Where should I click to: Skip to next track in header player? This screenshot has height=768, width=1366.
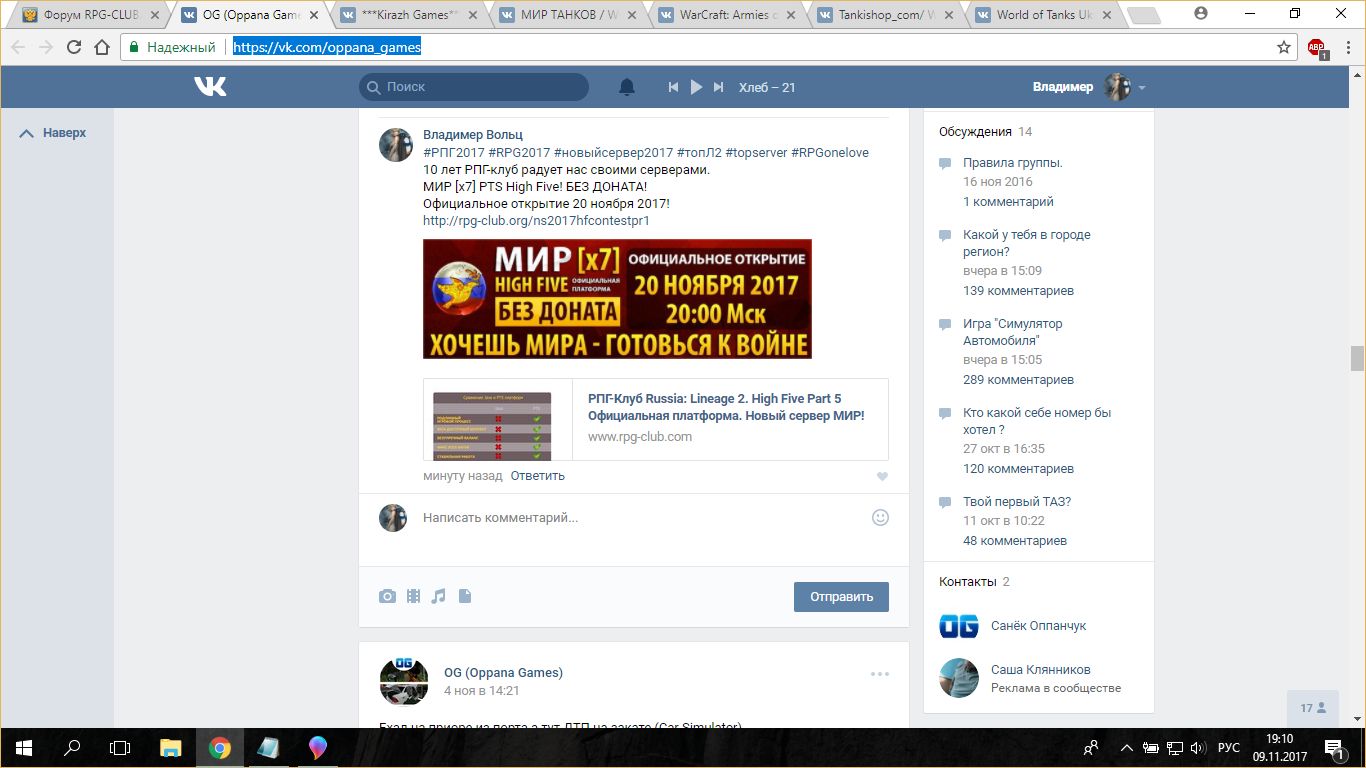point(718,87)
